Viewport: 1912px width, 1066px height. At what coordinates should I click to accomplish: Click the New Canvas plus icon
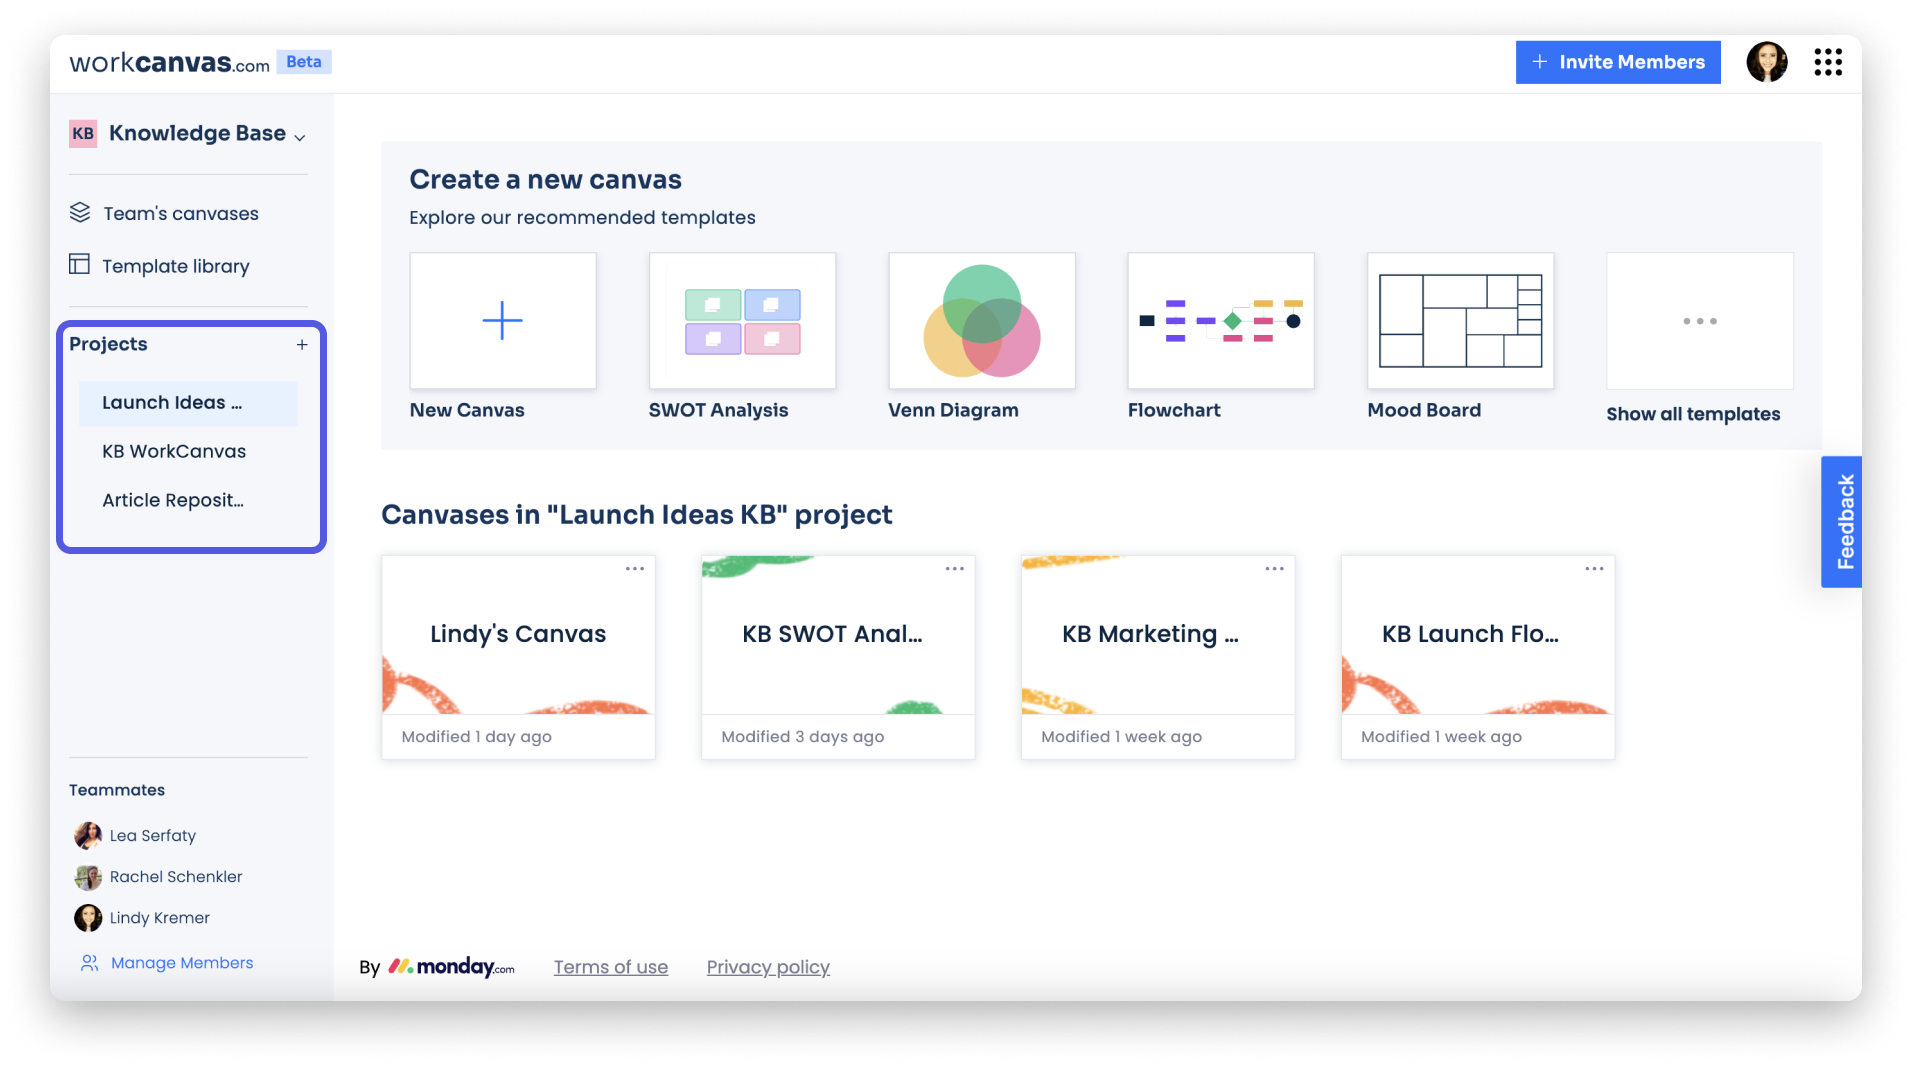point(502,320)
